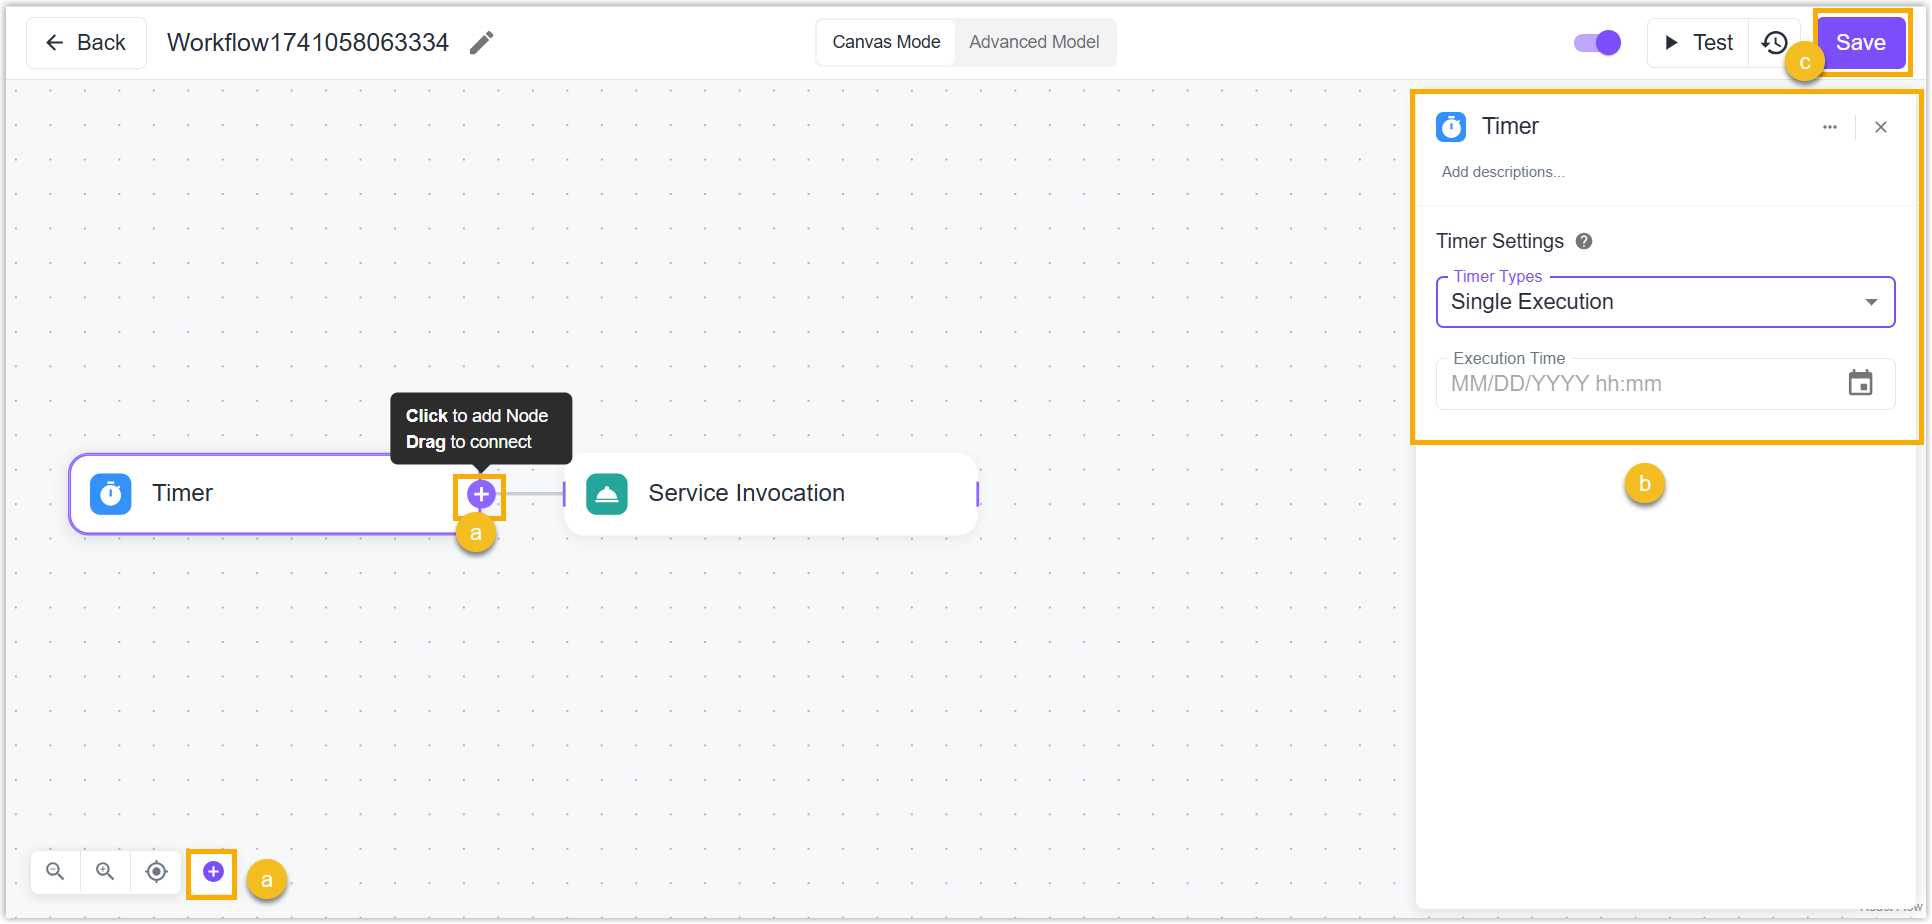Screen dimensions: 1932x924
Task: Add a description to Timer
Action: point(1503,172)
